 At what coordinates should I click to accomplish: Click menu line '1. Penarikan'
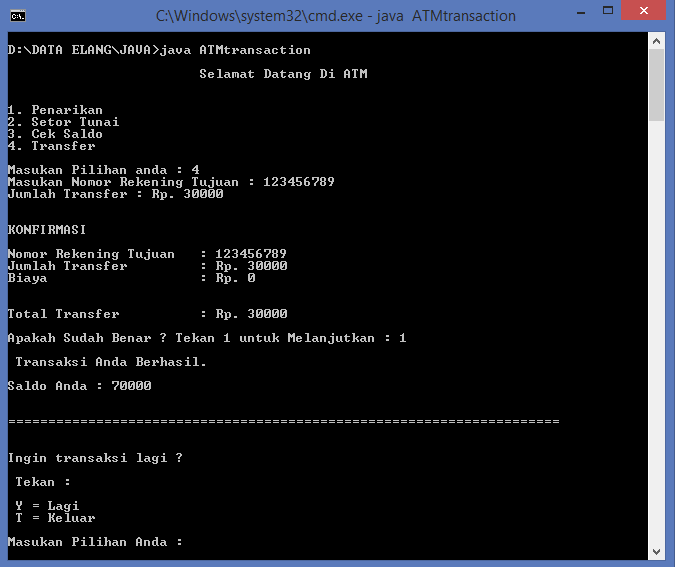55,110
